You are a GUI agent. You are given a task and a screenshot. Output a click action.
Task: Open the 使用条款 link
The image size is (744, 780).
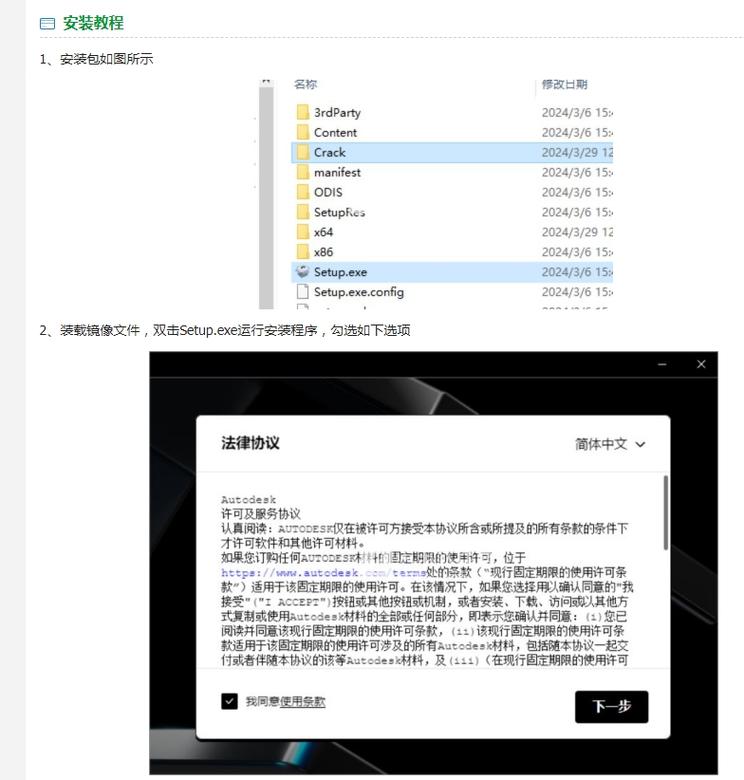[302, 701]
